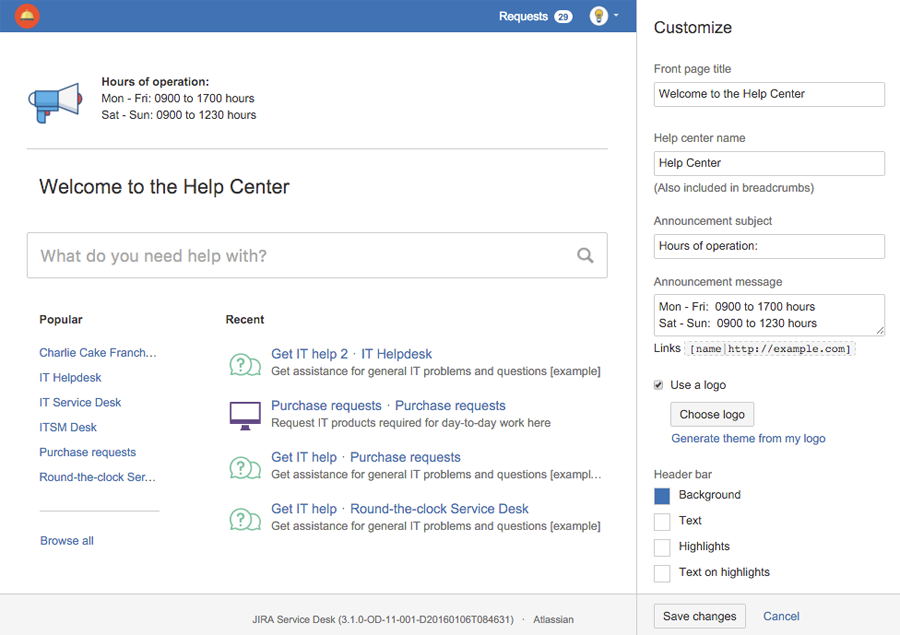900x635 pixels.
Task: Click Generate theme from my logo
Action: coord(748,439)
